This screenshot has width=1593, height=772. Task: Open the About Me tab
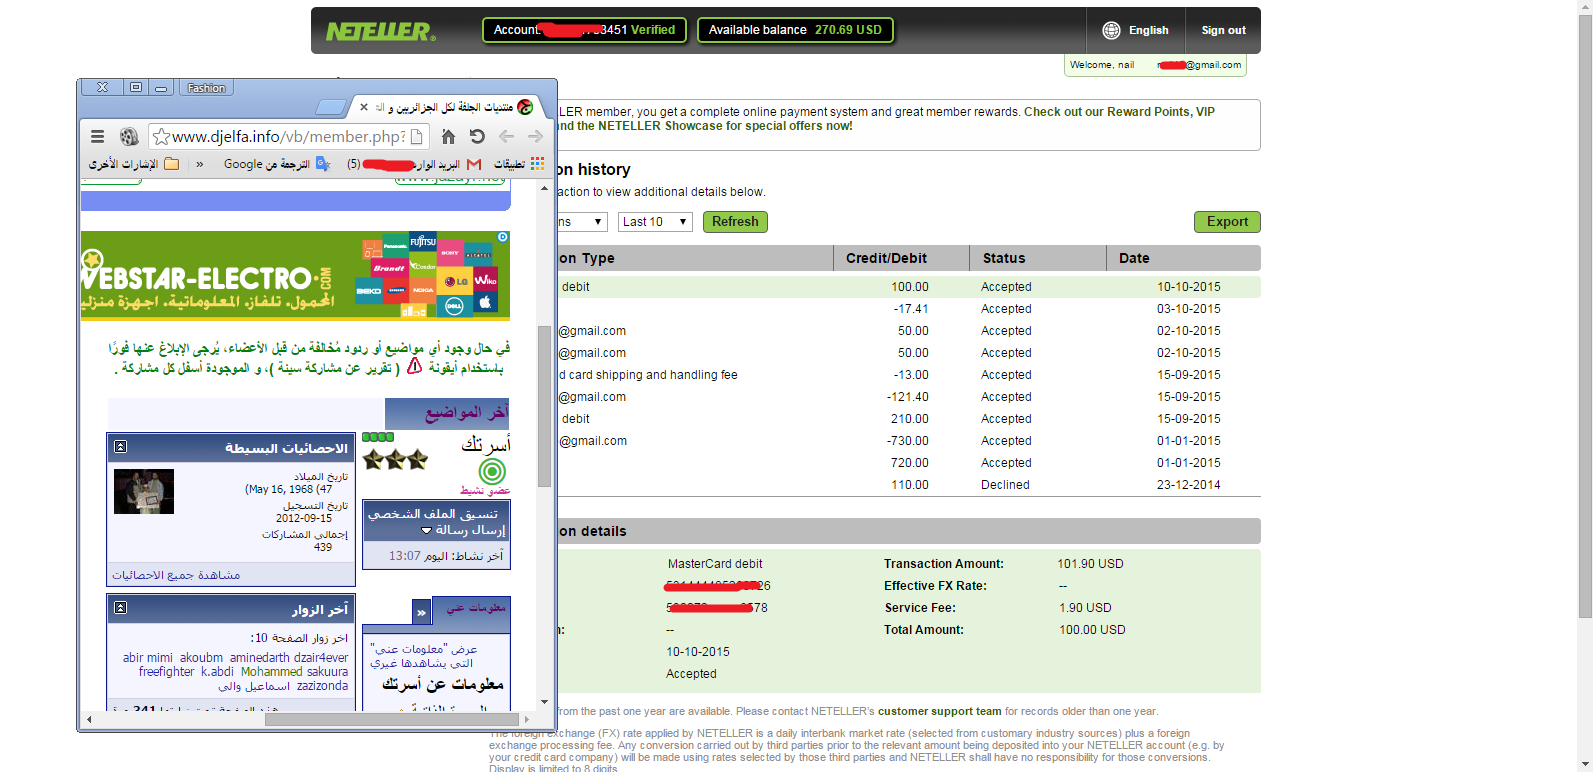pyautogui.click(x=475, y=608)
